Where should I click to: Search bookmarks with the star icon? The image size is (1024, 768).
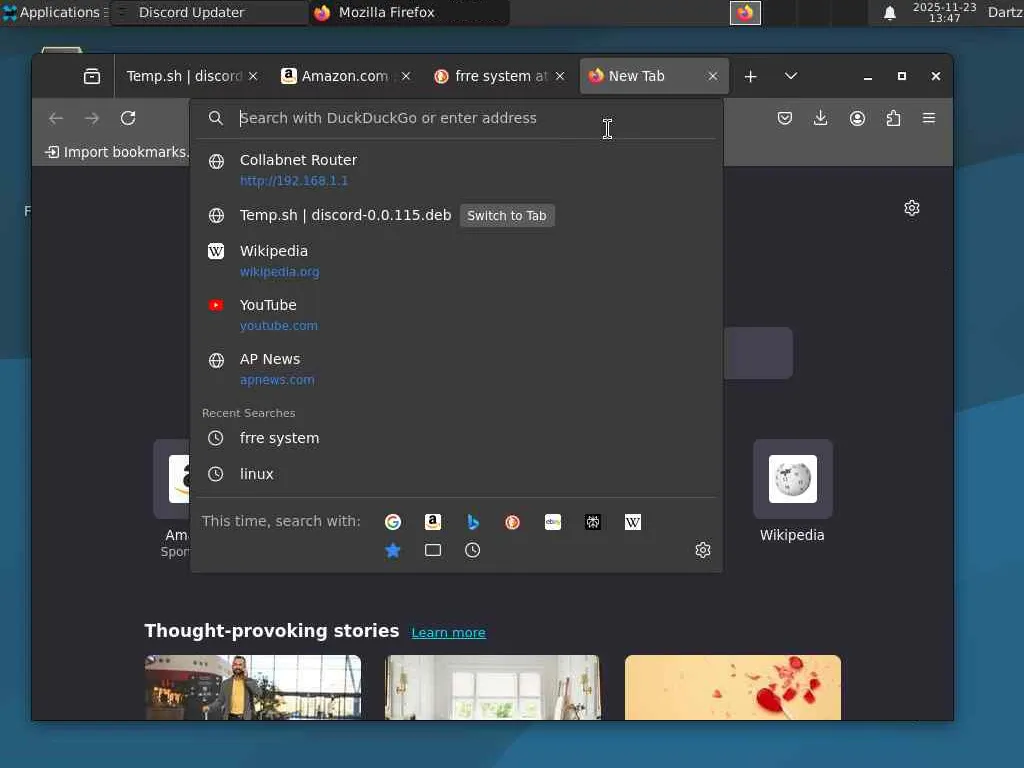[x=393, y=551]
